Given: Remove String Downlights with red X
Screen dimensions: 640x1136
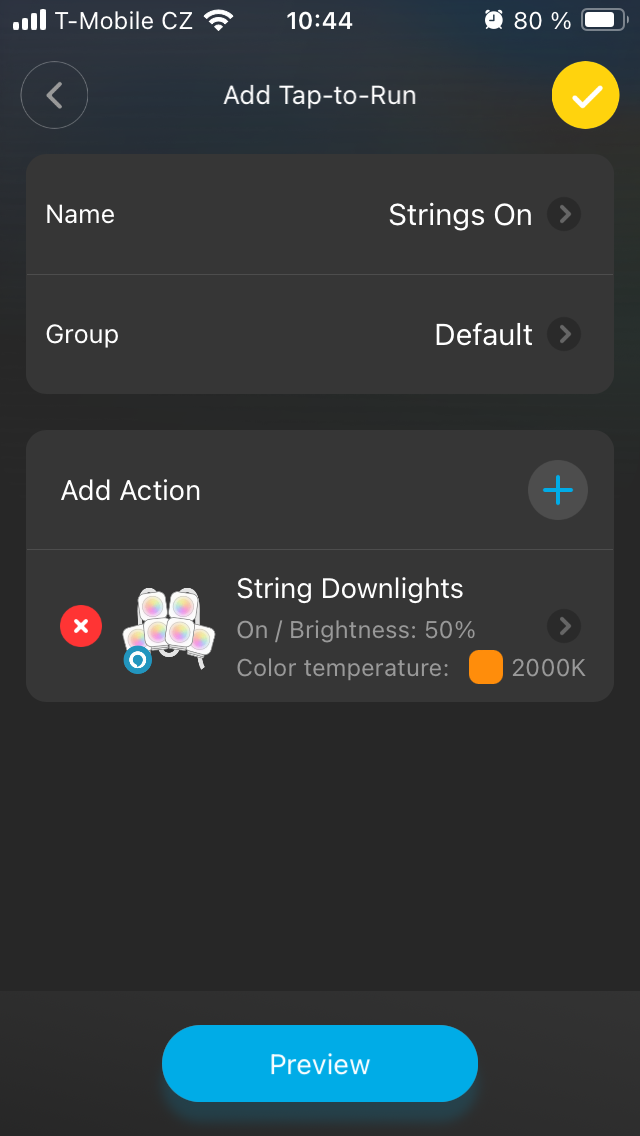Looking at the screenshot, I should coord(81,627).
